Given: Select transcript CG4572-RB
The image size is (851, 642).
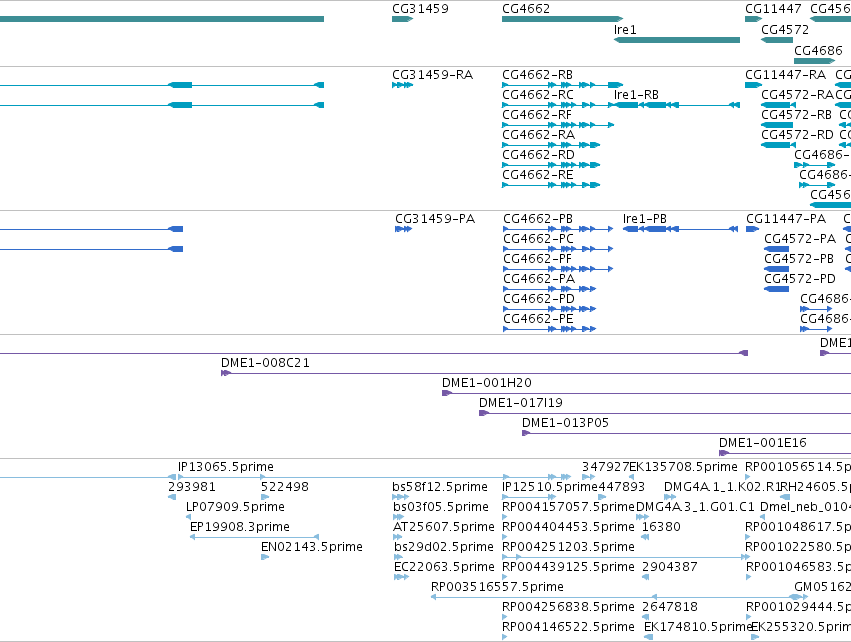Looking at the screenshot, I should click(x=777, y=125).
